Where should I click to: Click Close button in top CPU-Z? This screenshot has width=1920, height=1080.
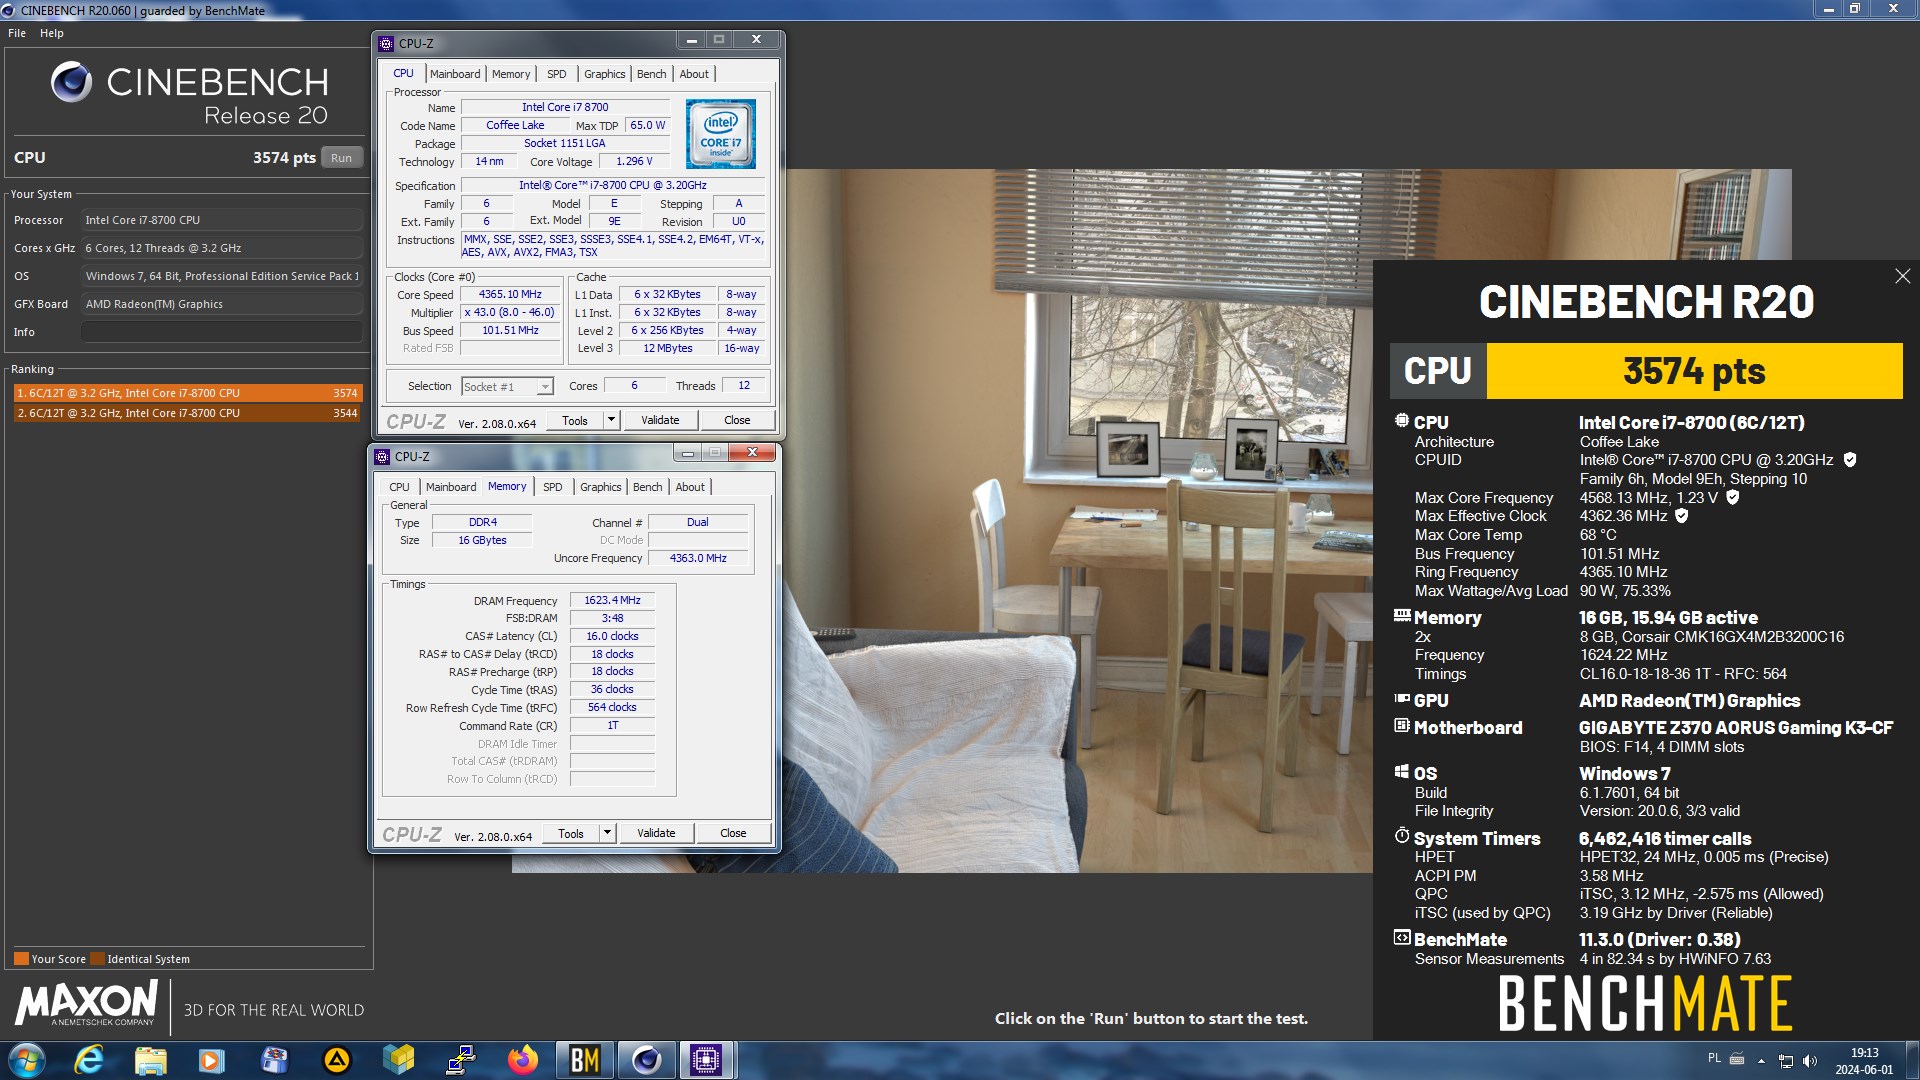(737, 420)
